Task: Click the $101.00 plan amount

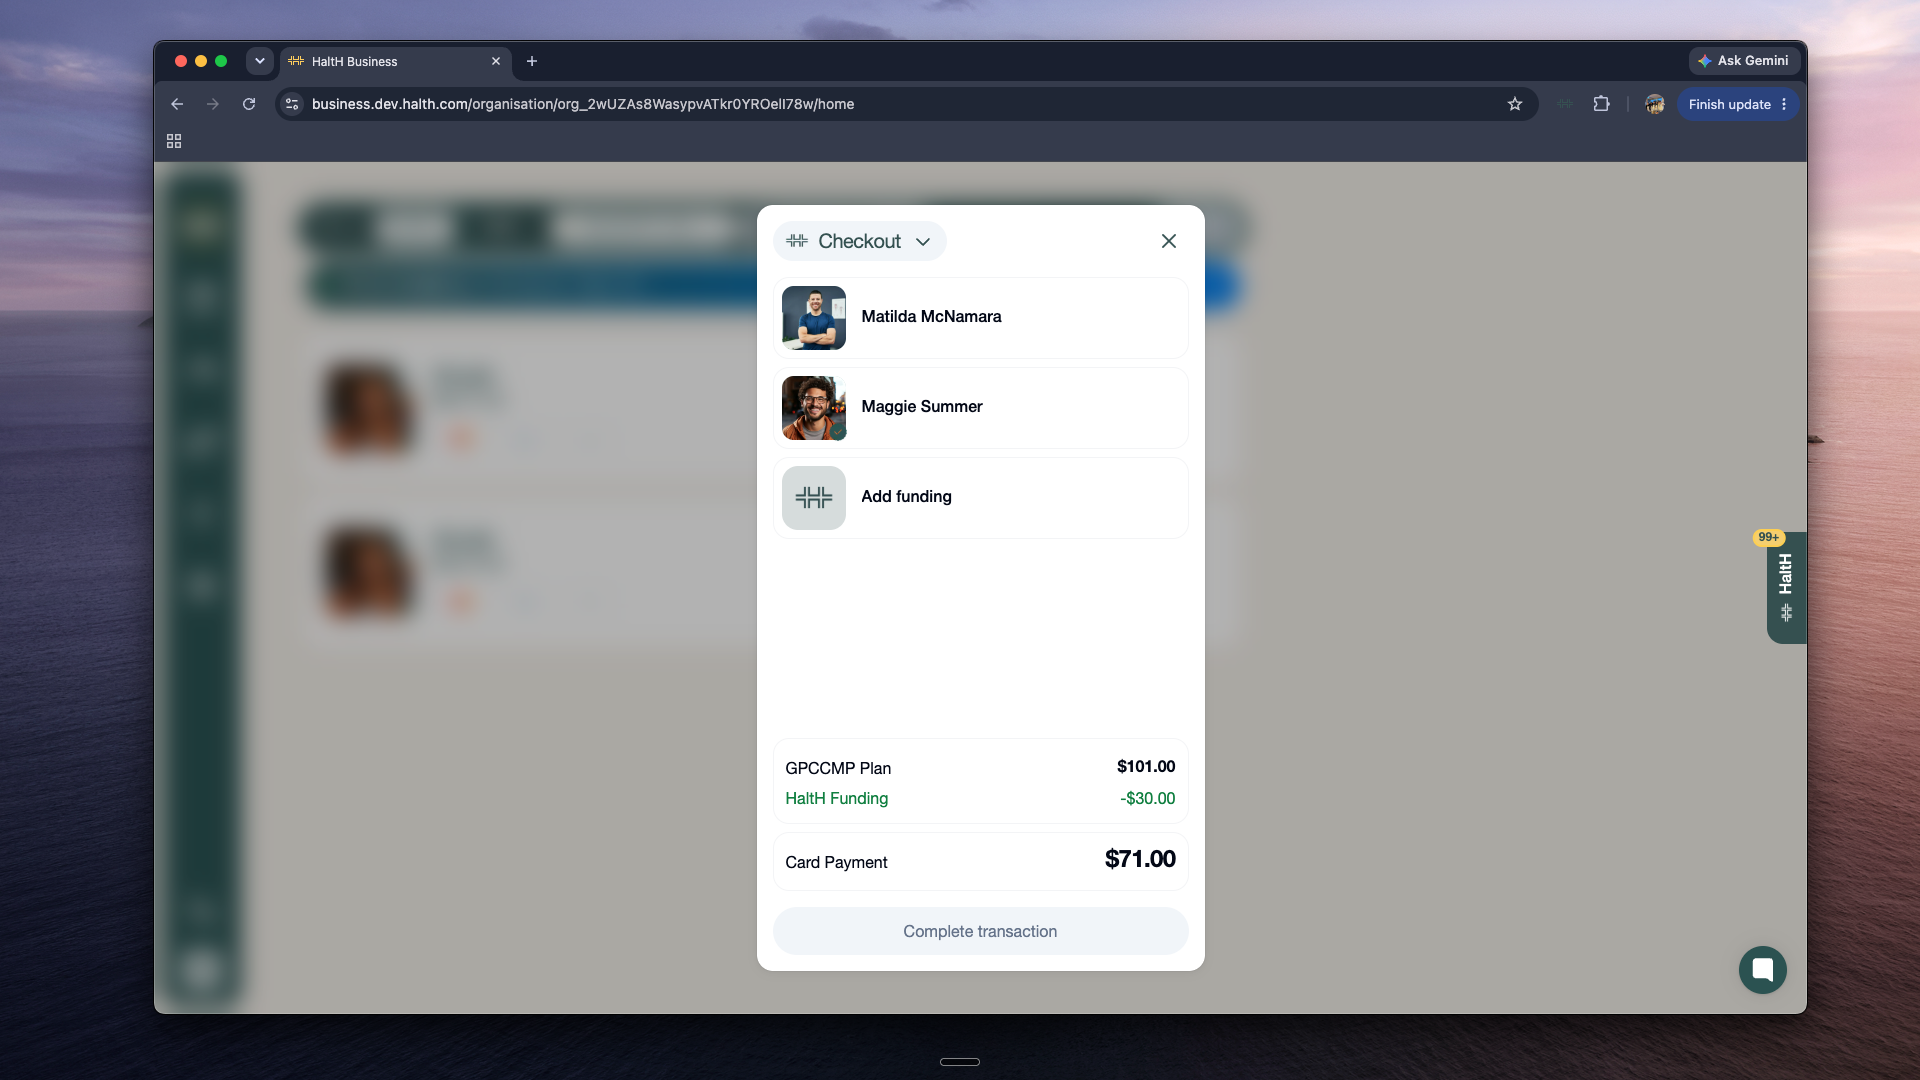Action: (x=1146, y=766)
